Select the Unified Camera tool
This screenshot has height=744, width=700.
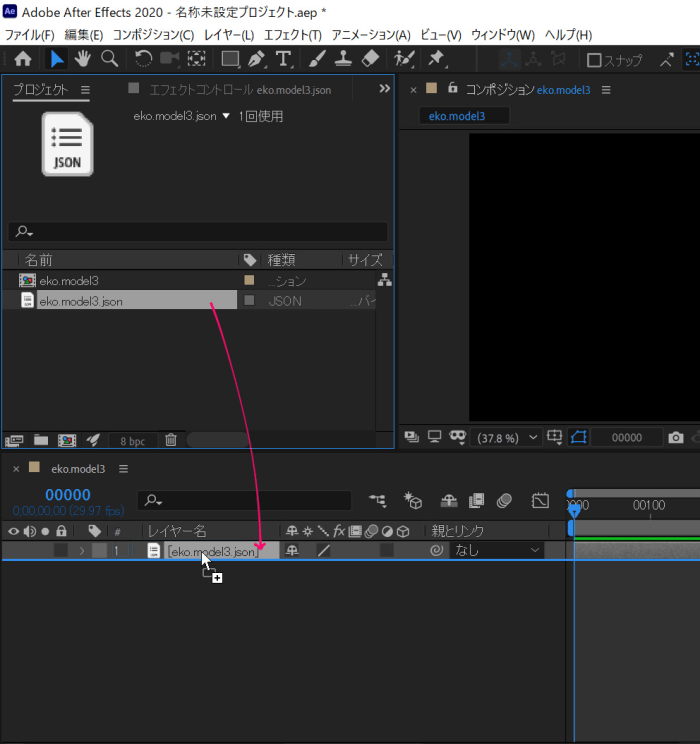(170, 59)
